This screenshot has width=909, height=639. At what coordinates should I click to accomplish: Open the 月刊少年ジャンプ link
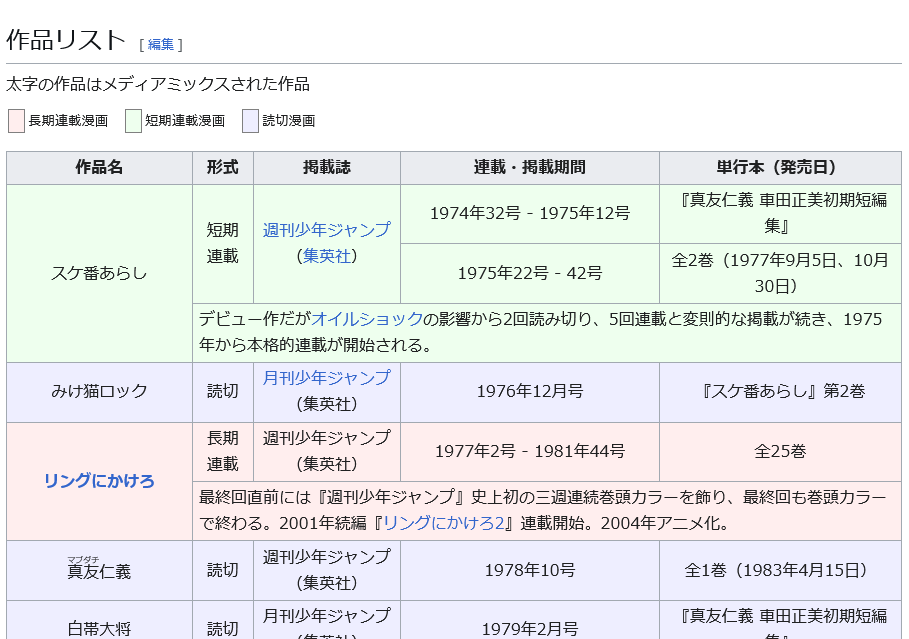(x=326, y=377)
